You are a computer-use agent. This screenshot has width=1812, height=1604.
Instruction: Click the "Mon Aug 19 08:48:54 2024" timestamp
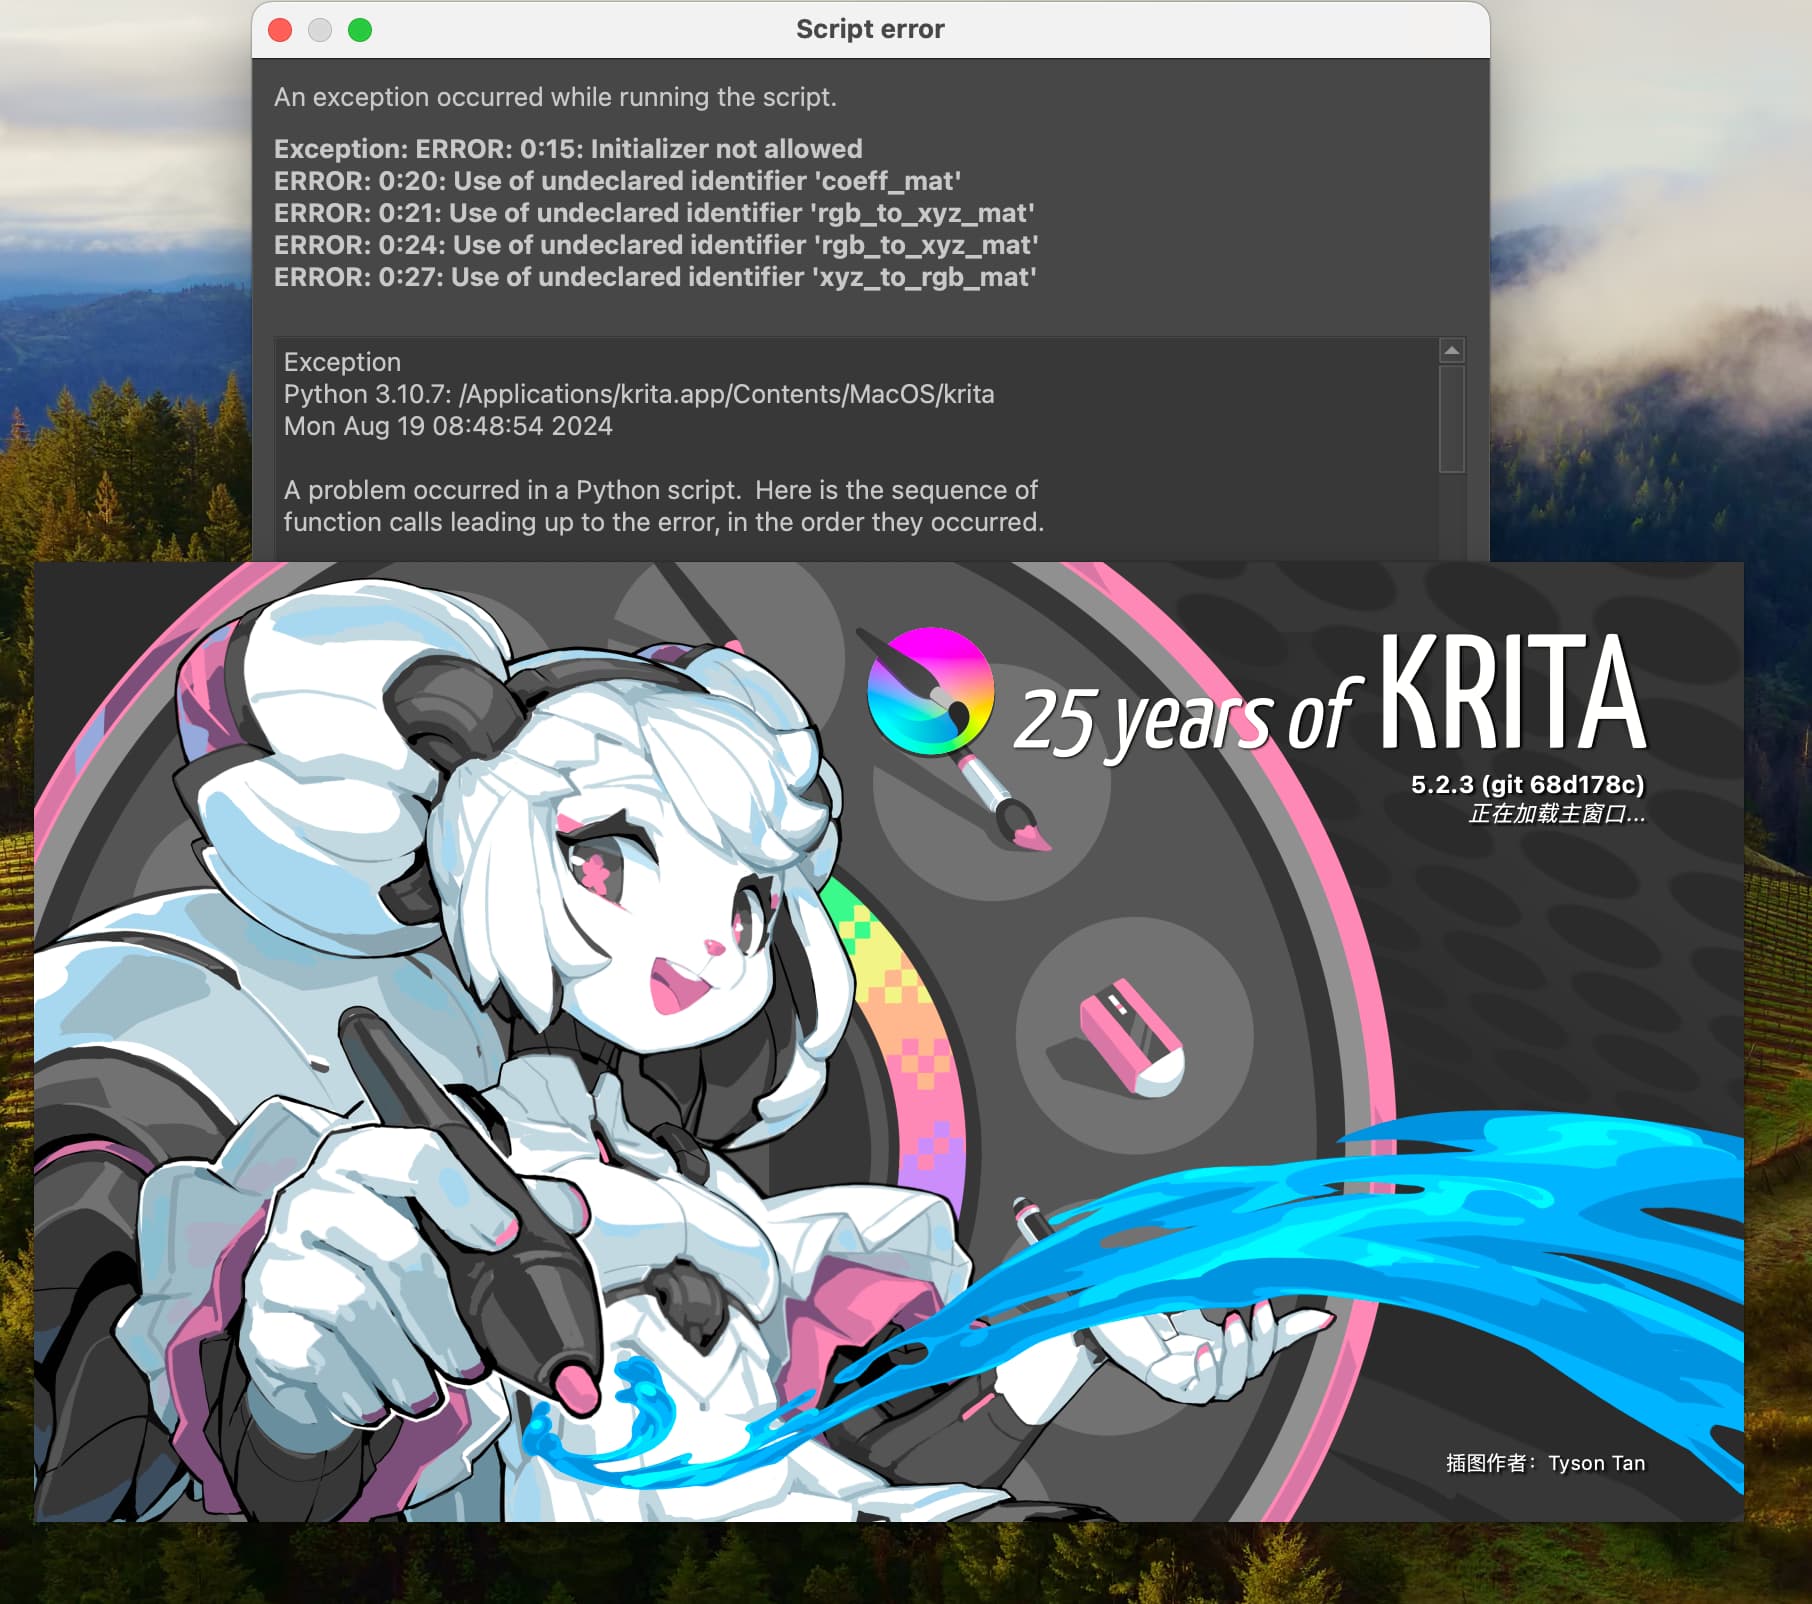[x=448, y=426]
